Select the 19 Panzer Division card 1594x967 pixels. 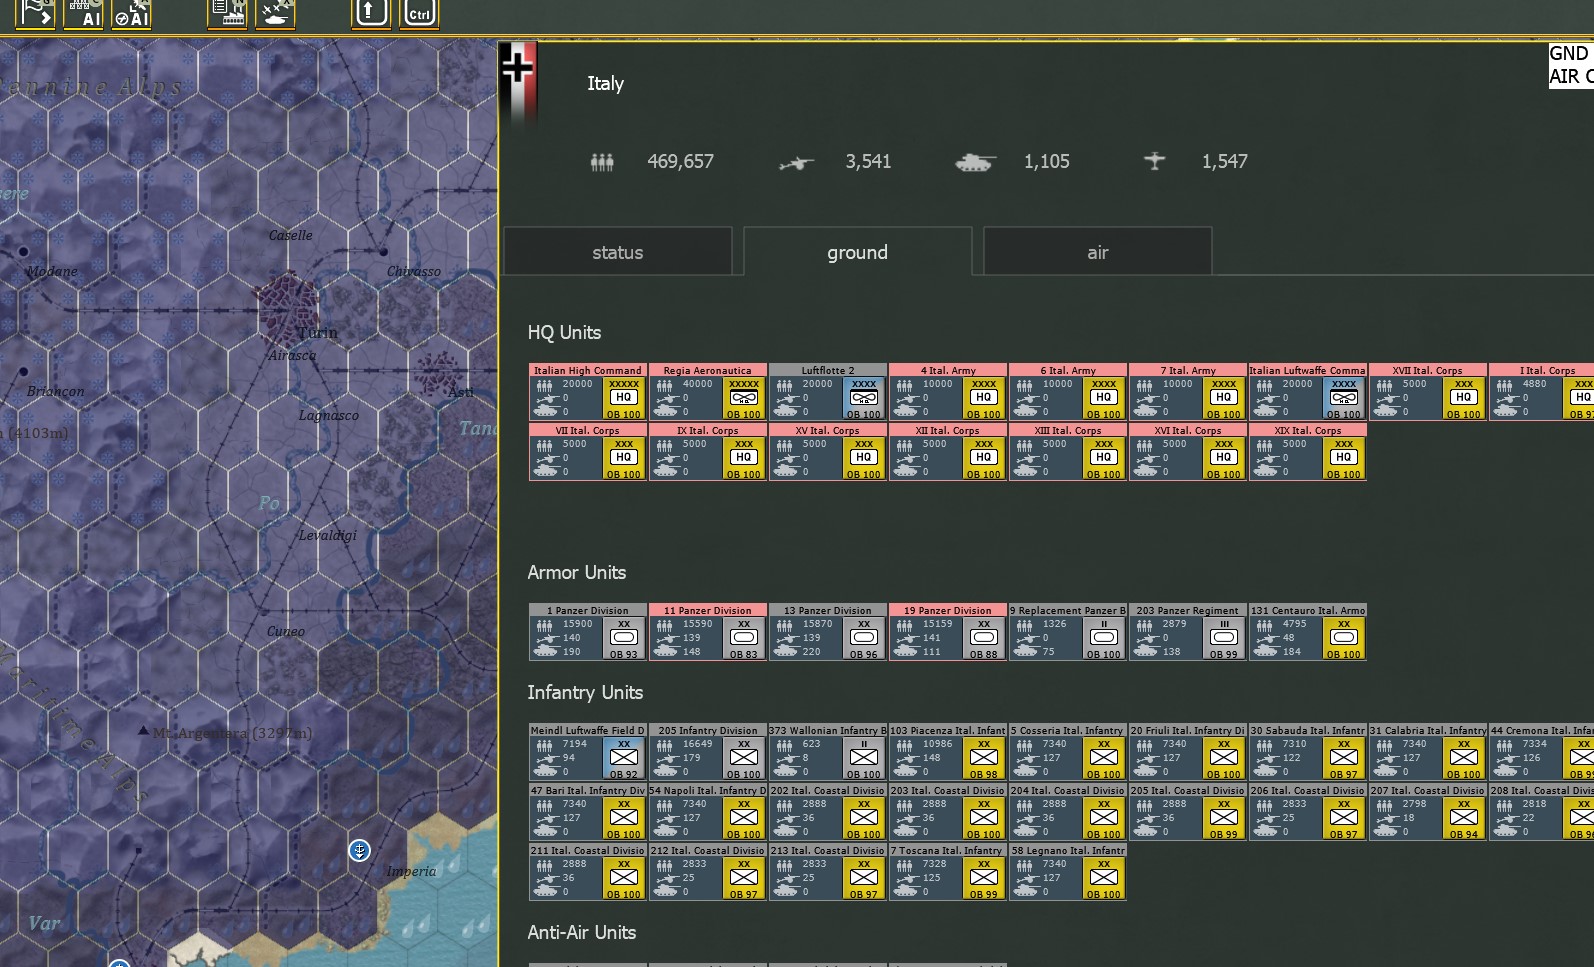pyautogui.click(x=948, y=632)
